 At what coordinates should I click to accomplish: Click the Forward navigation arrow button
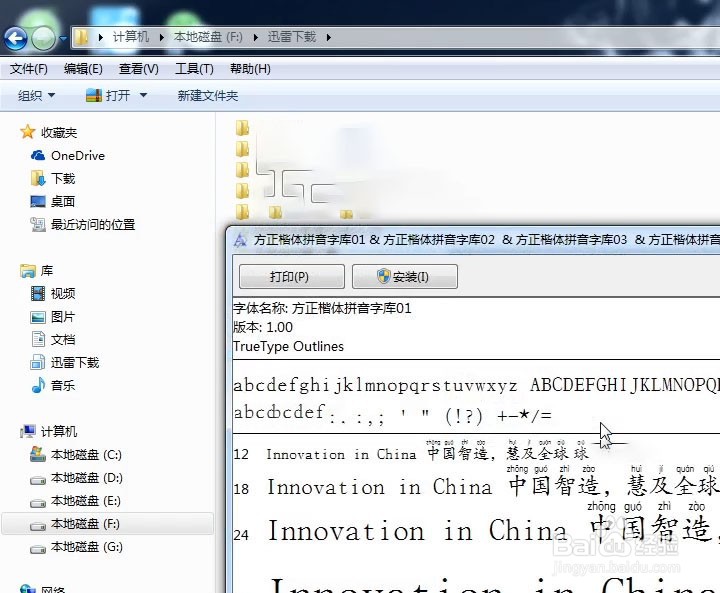click(x=43, y=39)
